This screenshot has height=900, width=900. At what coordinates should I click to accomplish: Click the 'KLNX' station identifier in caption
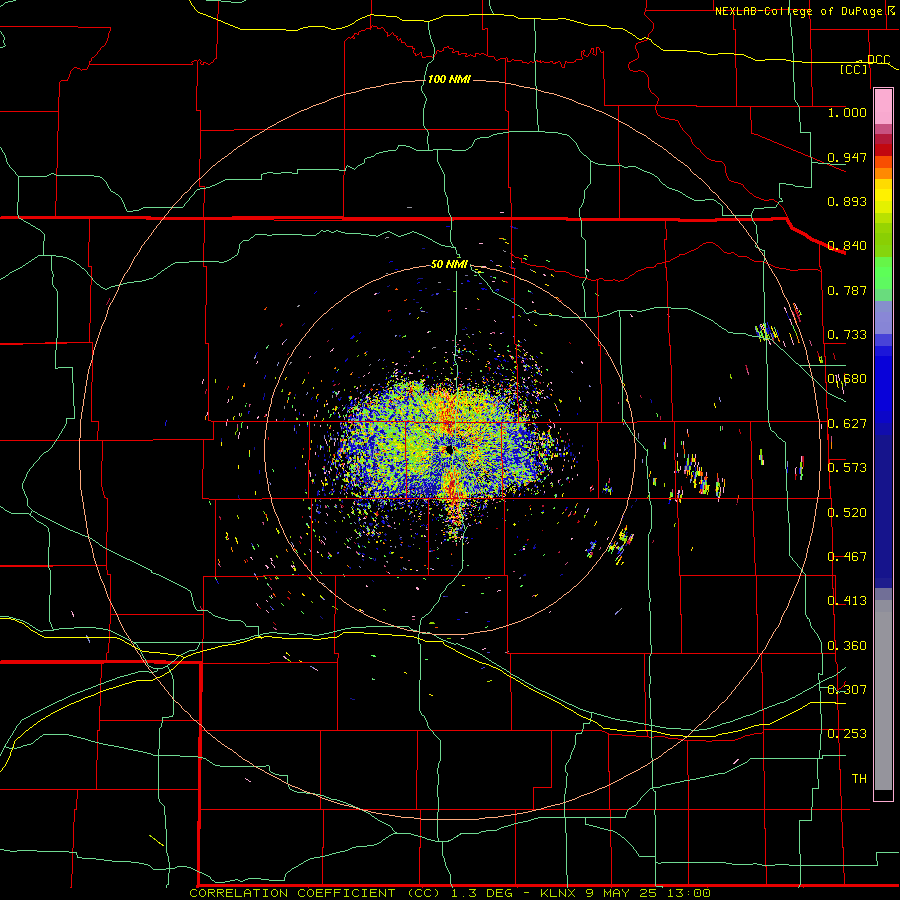[559, 893]
